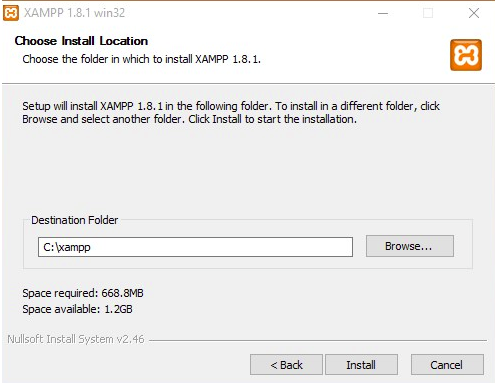The height and width of the screenshot is (383, 495).
Task: Open the Browse... folder dialog
Action: (410, 246)
